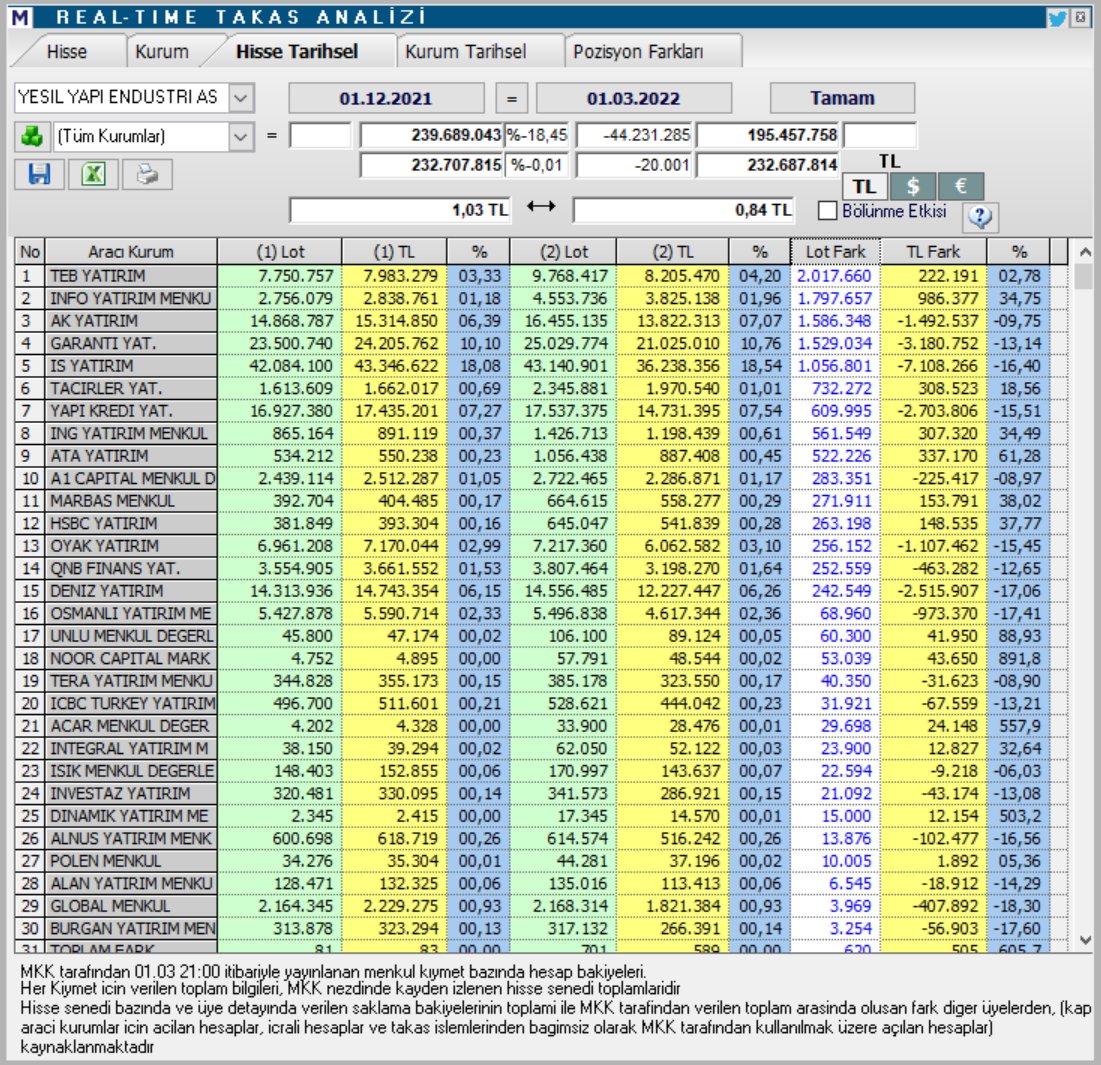The image size is (1101, 1065).
Task: Click the scrollbar down arrow
Action: click(1085, 940)
